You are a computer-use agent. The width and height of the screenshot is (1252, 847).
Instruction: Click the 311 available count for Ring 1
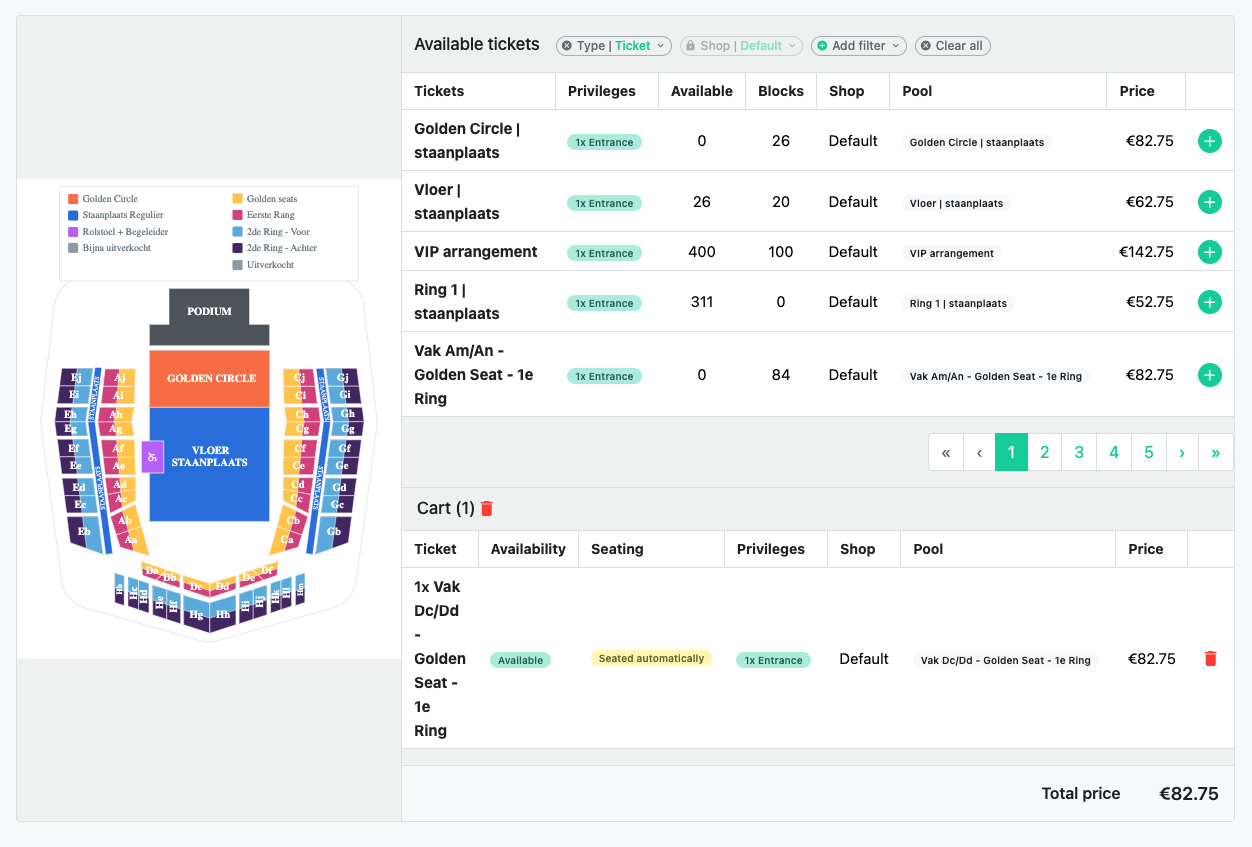point(702,302)
